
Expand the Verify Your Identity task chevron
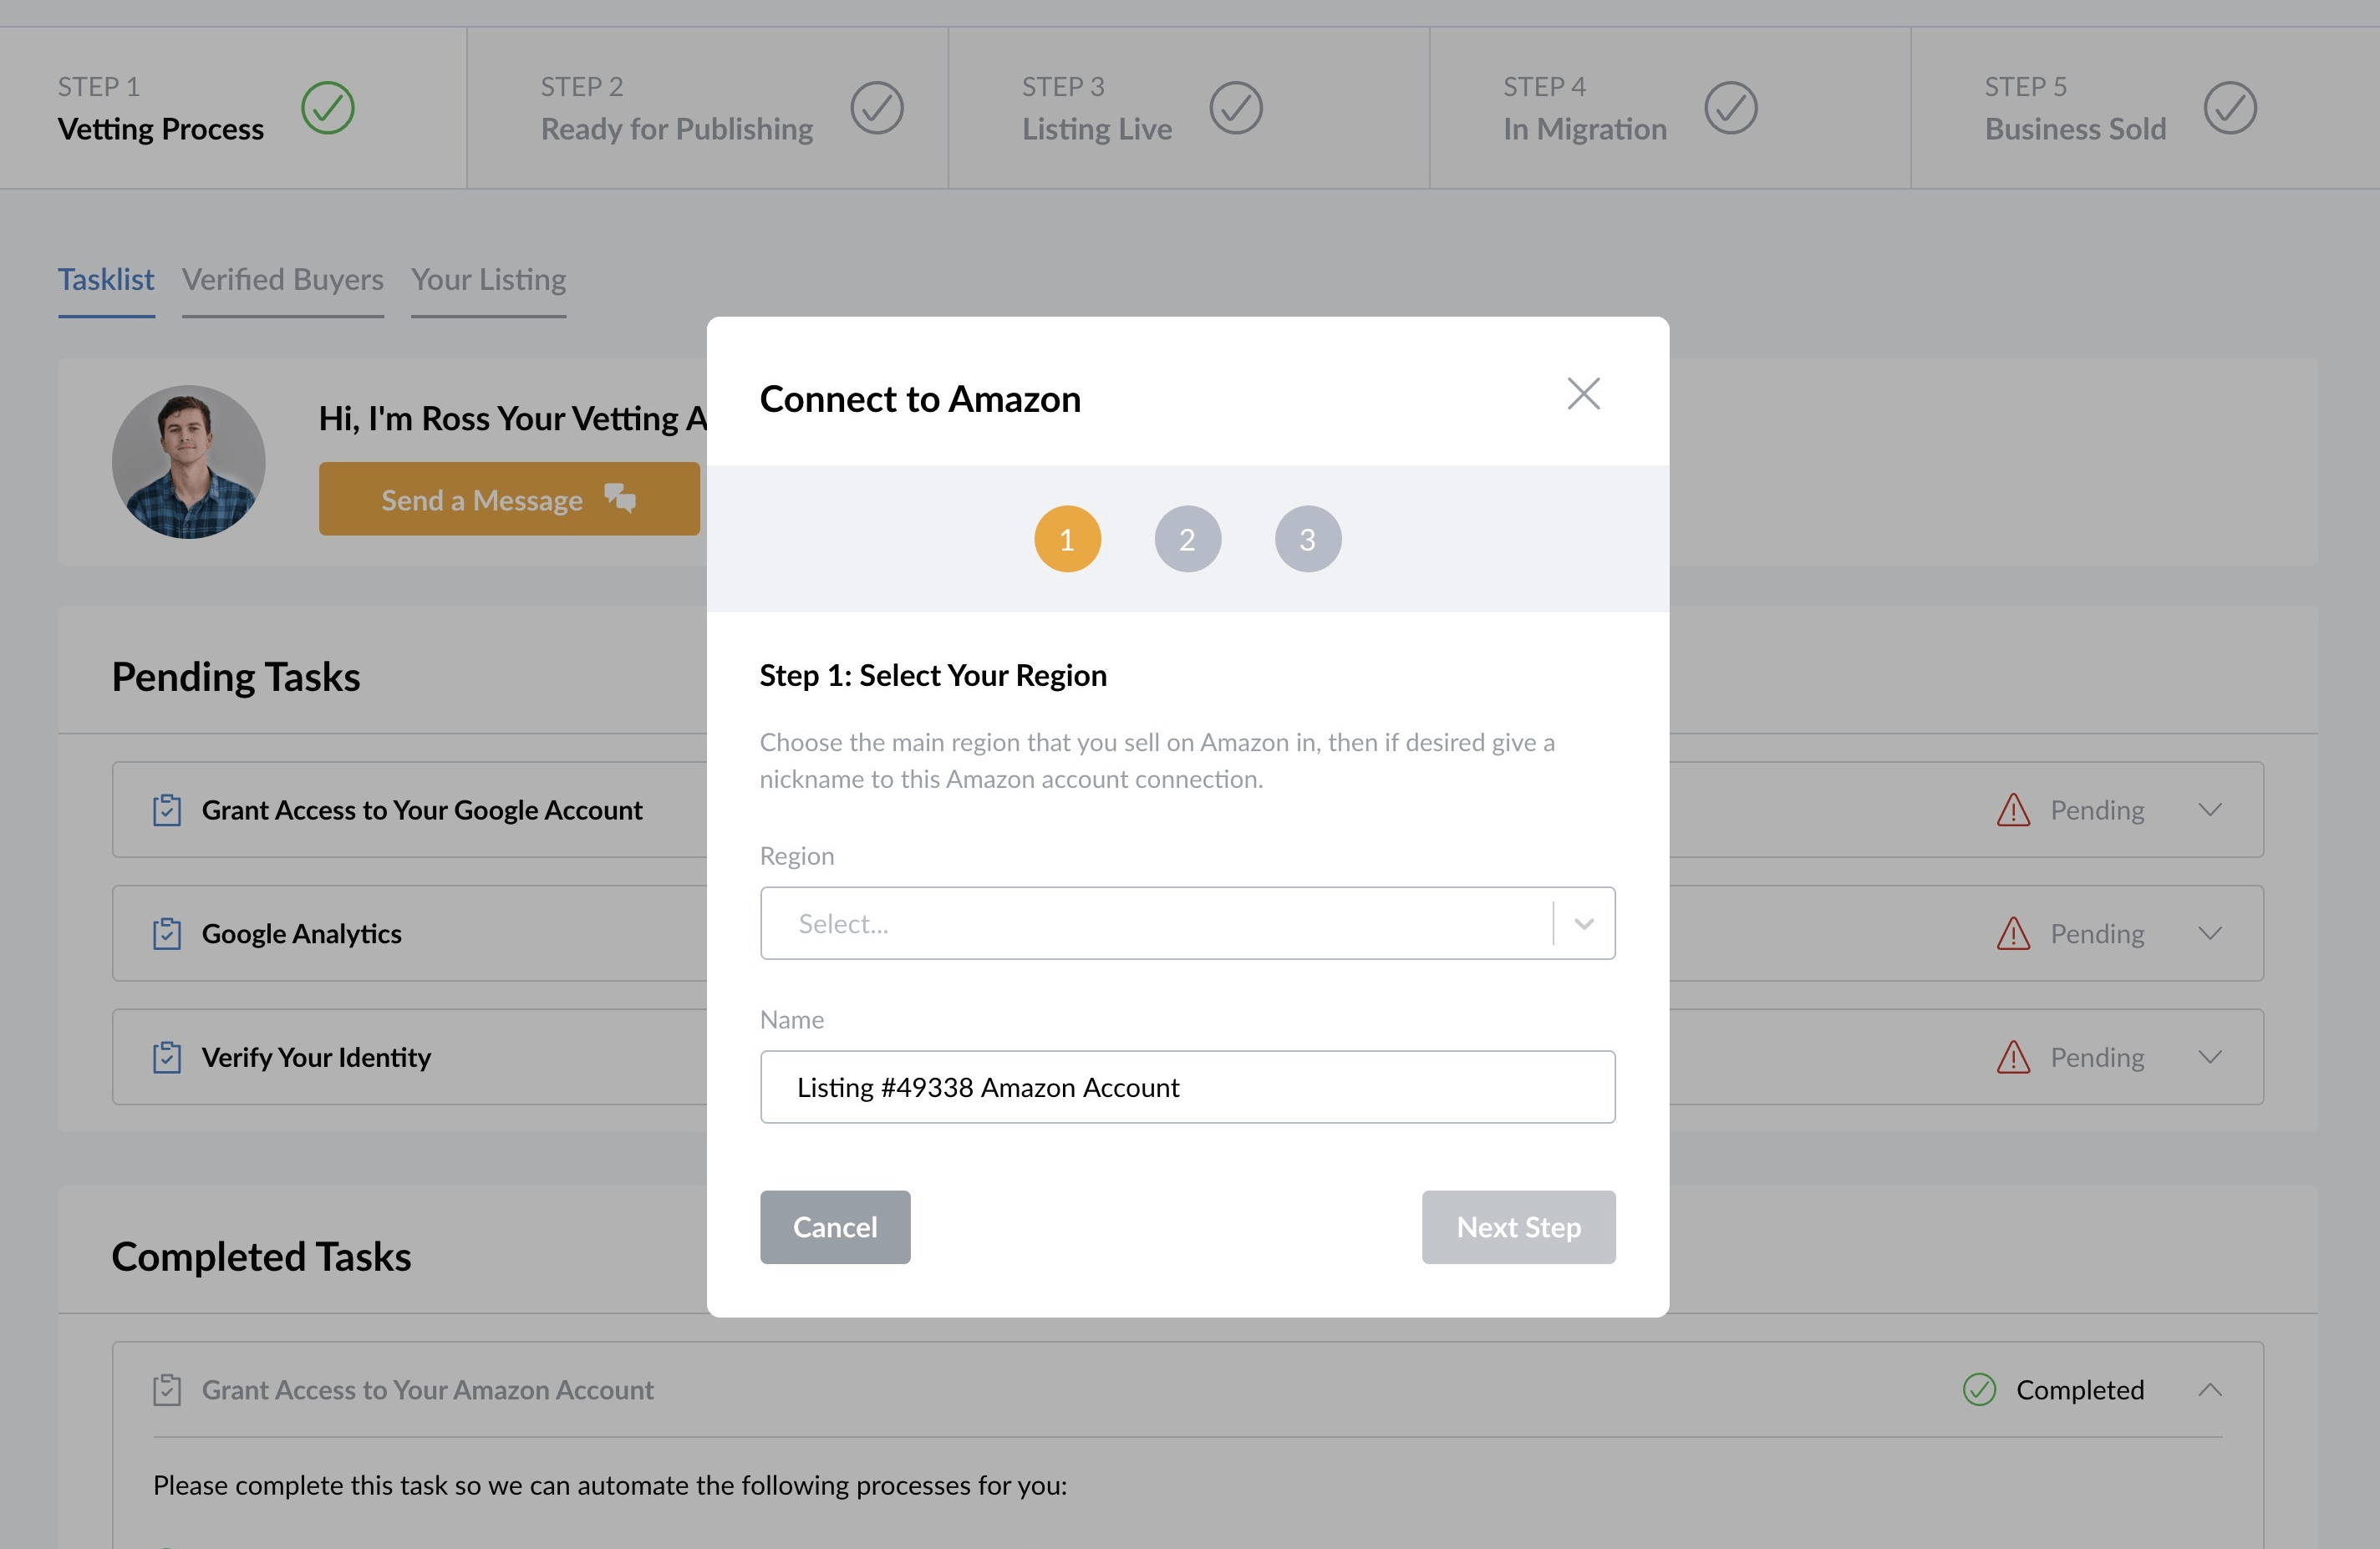2210,1057
